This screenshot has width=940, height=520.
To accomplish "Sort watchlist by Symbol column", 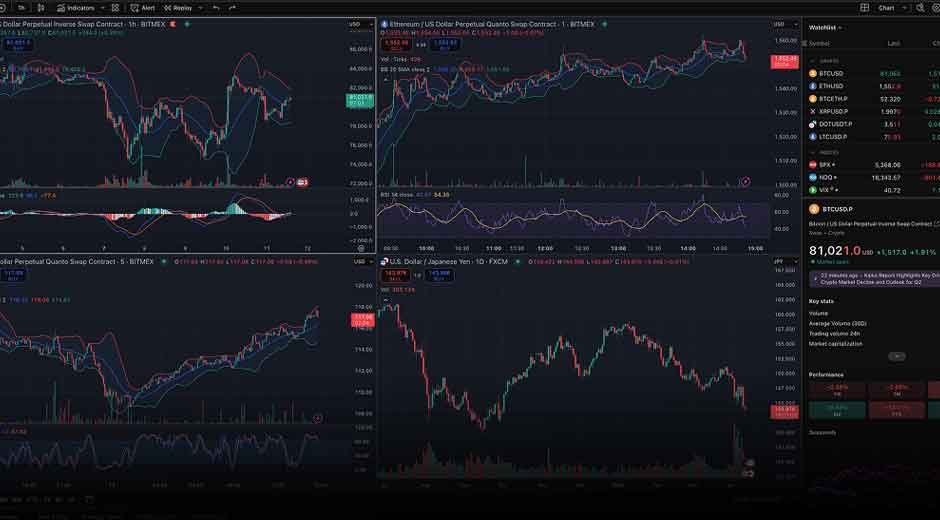I will (x=819, y=44).
